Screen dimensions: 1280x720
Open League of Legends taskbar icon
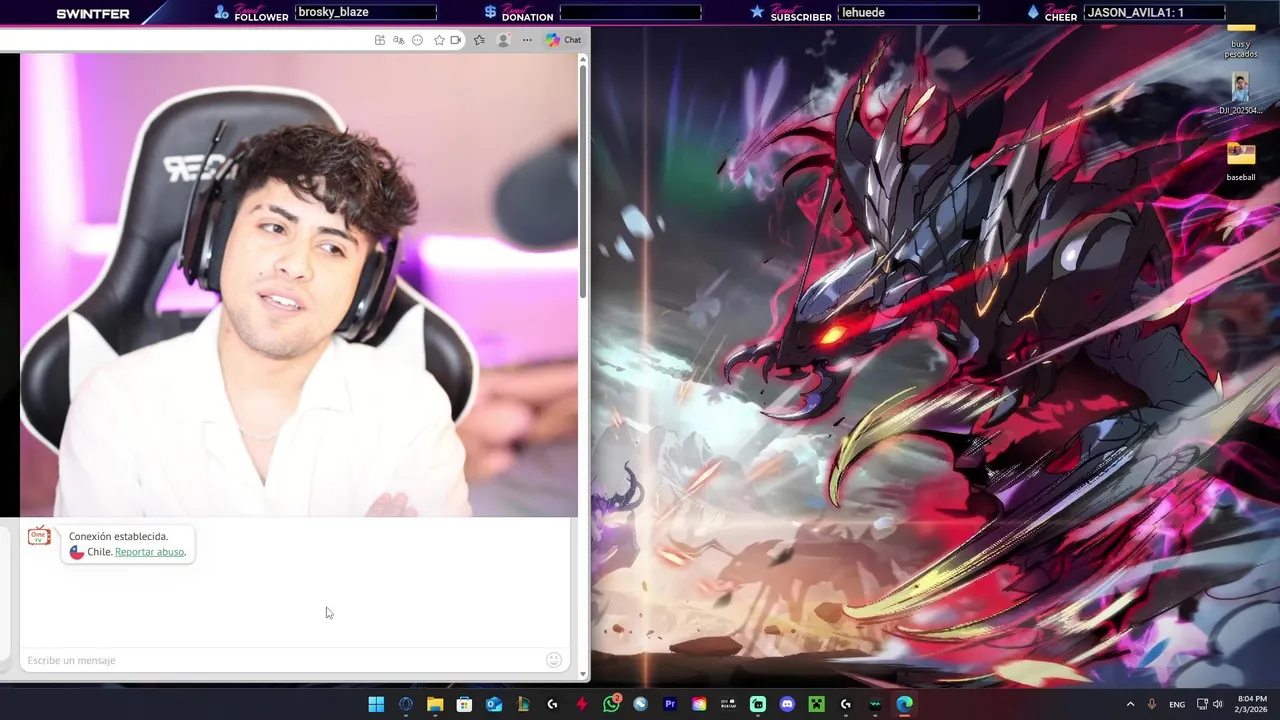[x=523, y=704]
